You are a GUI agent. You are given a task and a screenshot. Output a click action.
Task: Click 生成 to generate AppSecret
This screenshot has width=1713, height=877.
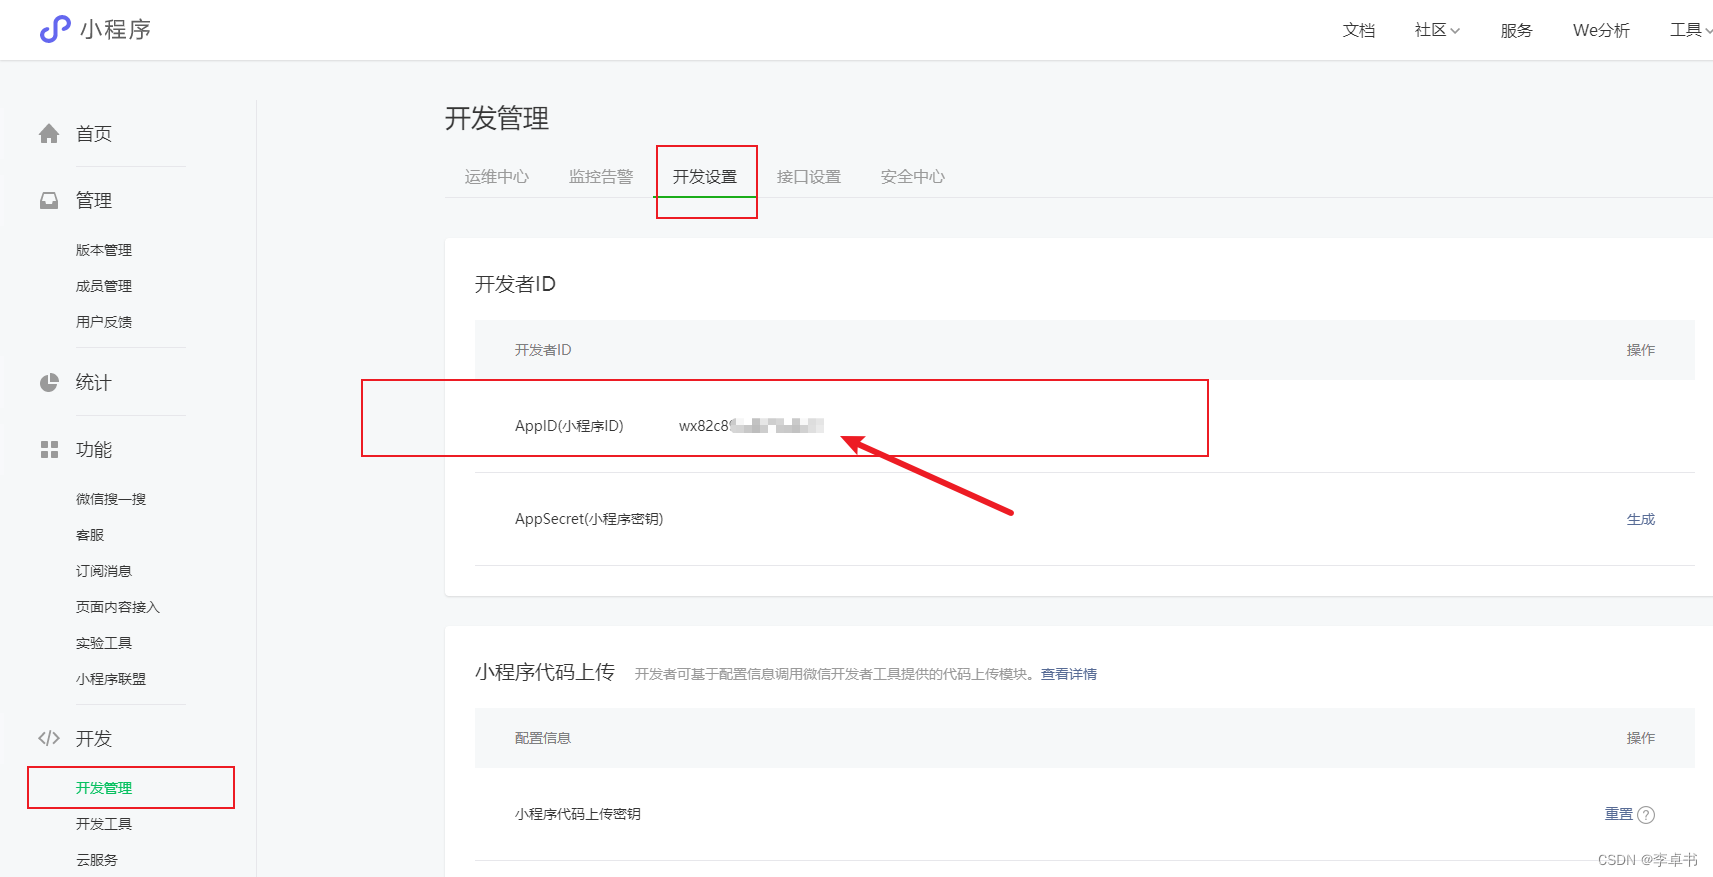(1641, 519)
